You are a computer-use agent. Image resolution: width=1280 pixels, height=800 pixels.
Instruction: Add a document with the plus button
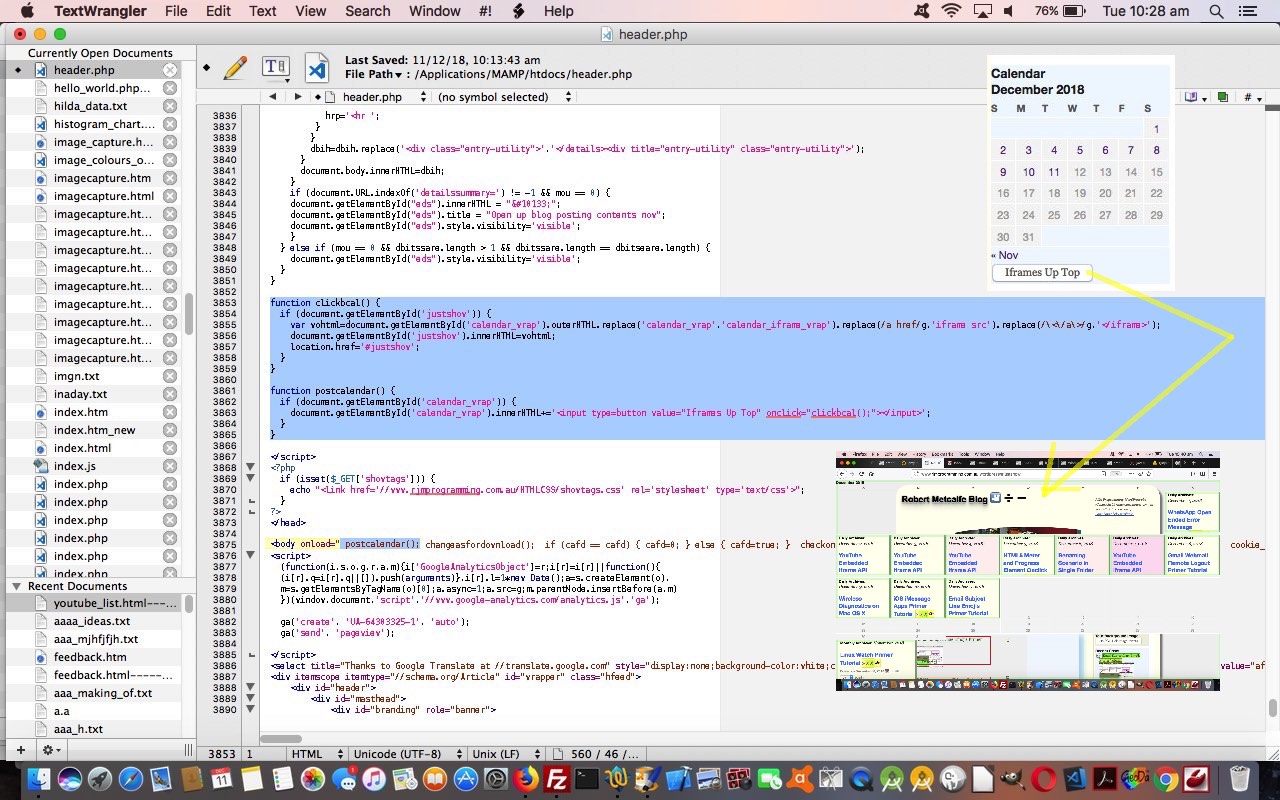(20, 749)
